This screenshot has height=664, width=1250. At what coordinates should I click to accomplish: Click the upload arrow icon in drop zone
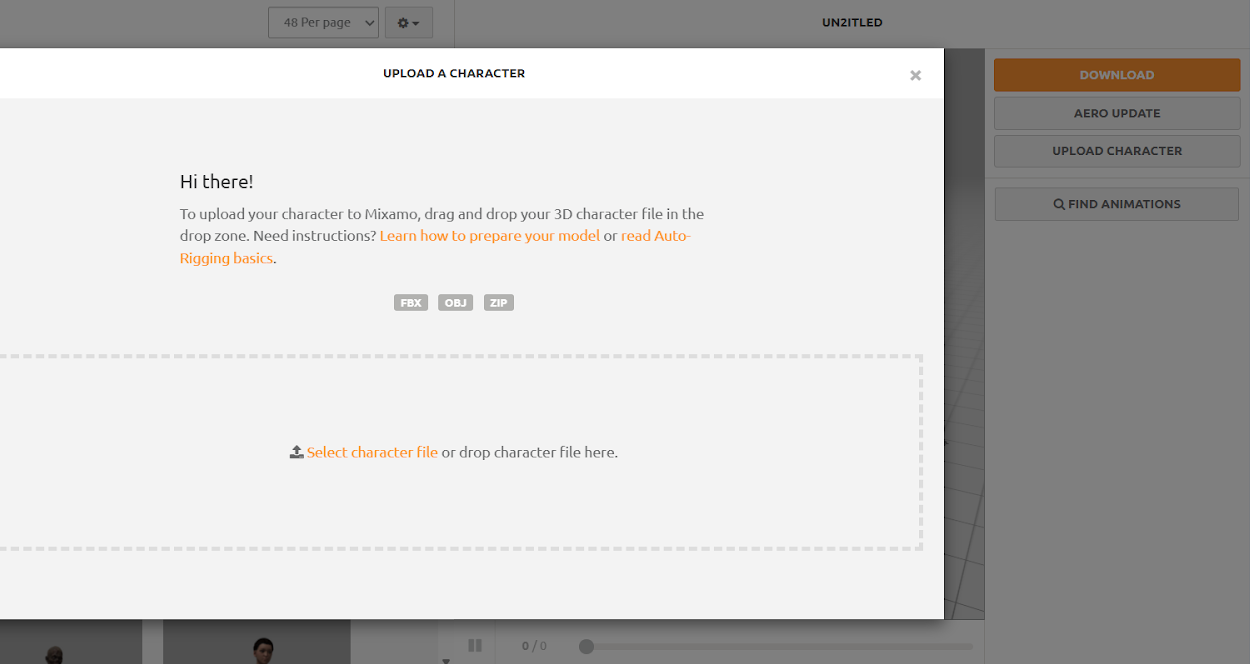(x=297, y=452)
